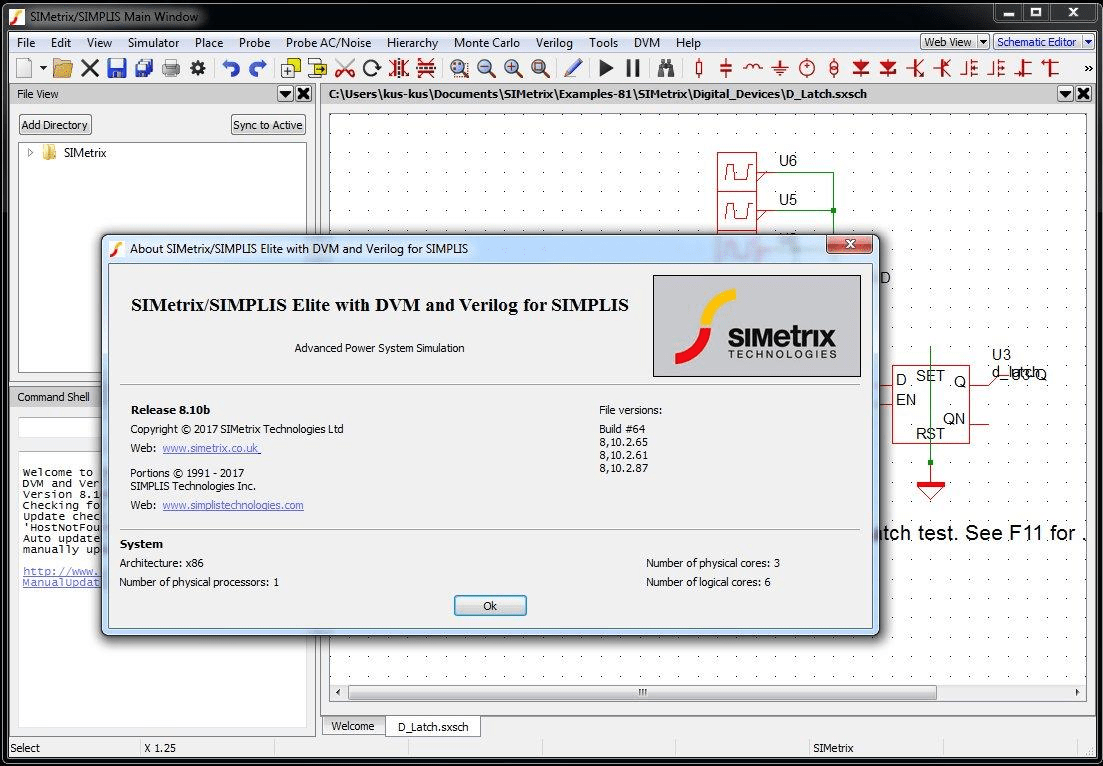Click the schematic horizontal scrollbar thumb

642,692
